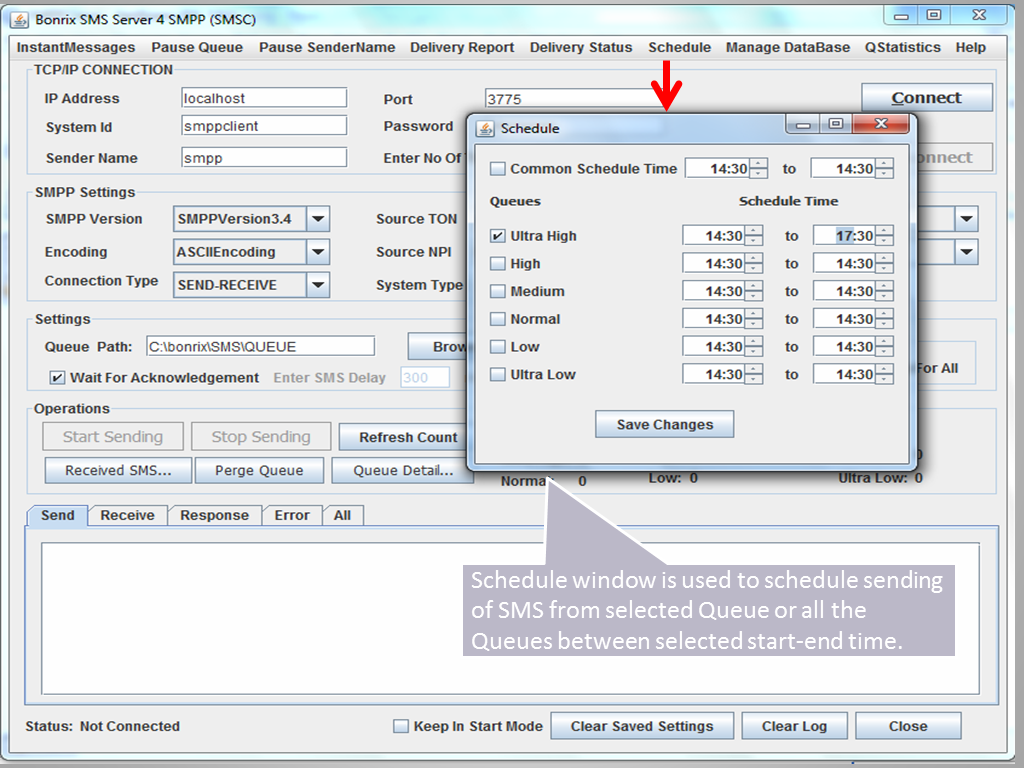Viewport: 1024px width, 768px height.
Task: Click the Queue Detail... button
Action: [403, 470]
